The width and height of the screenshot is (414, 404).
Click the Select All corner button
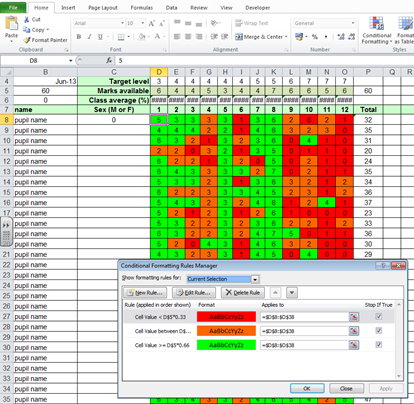7,72
